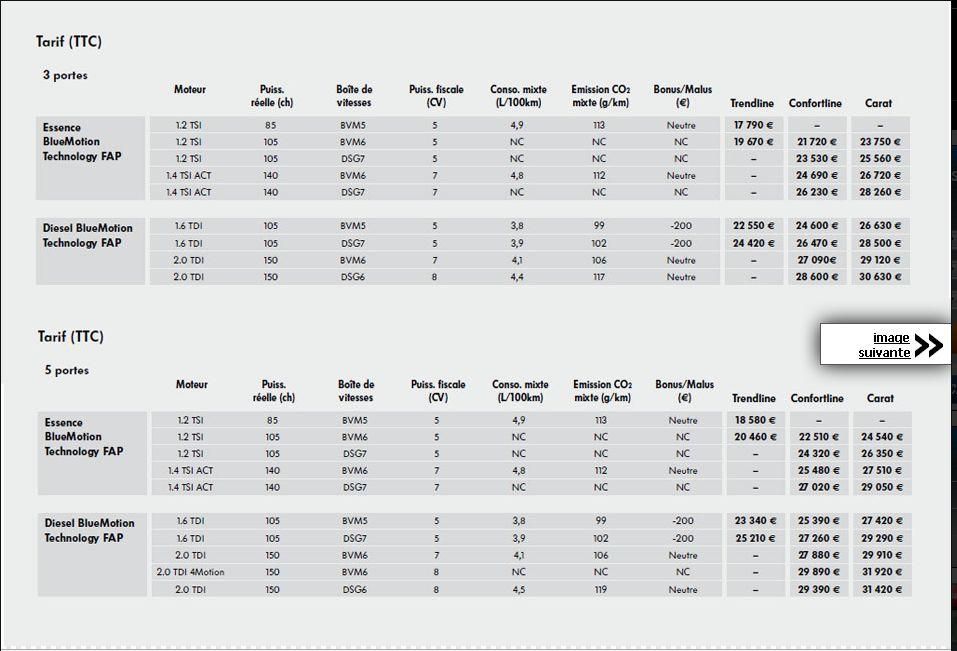This screenshot has width=957, height=651.
Task: Click the '3 portes' section heading
Action: [65, 75]
